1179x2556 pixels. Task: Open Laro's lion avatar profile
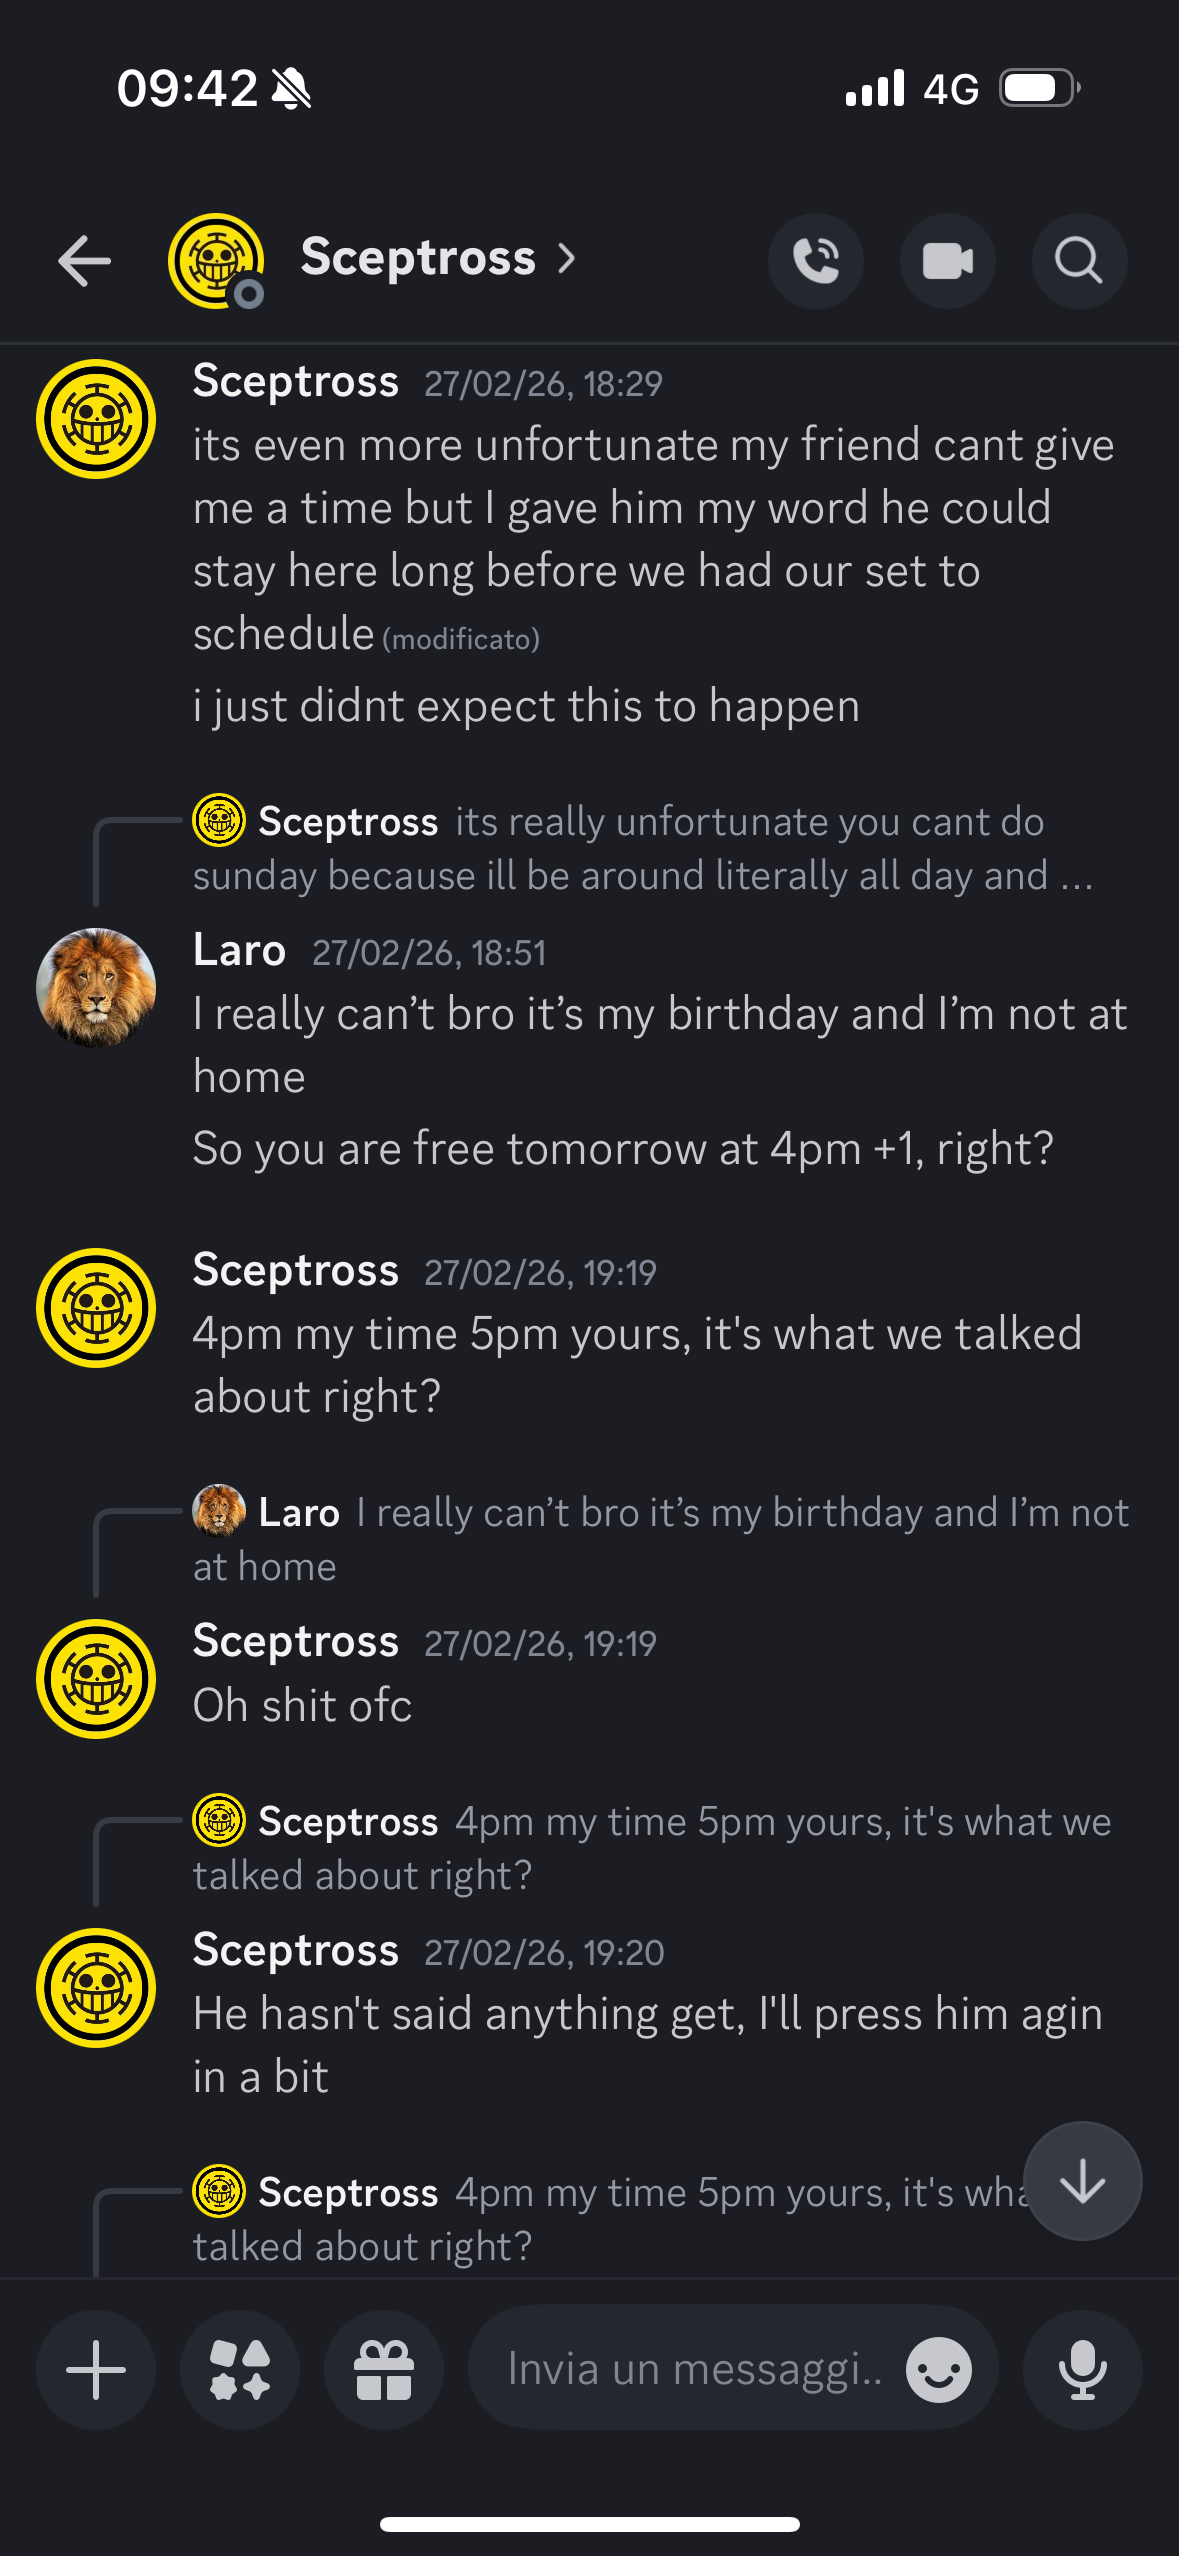tap(96, 988)
